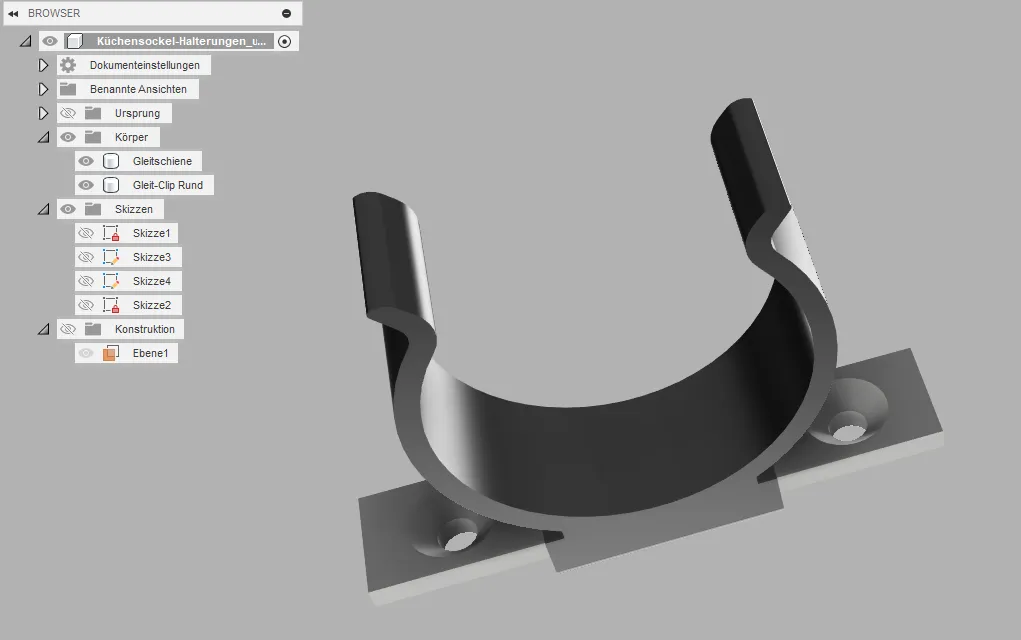1021x640 pixels.
Task: Select the Skizzen label
Action: [x=134, y=209]
